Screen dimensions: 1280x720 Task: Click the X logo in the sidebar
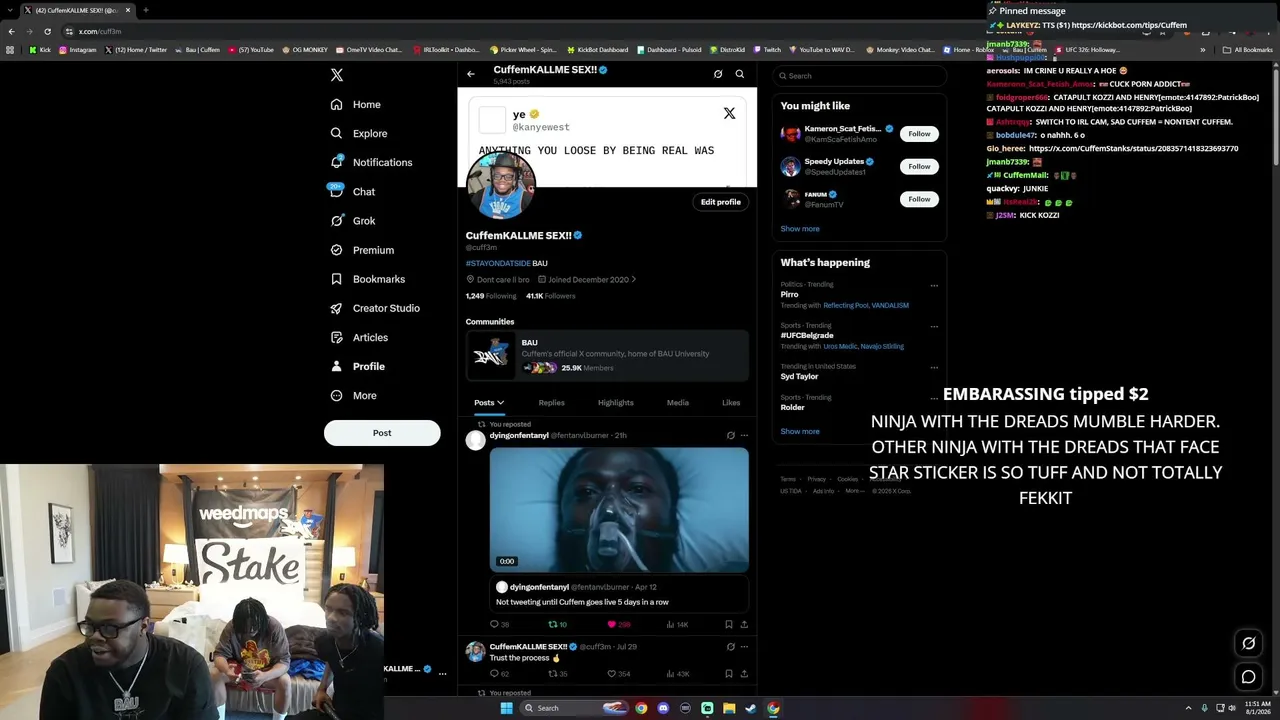pyautogui.click(x=337, y=75)
